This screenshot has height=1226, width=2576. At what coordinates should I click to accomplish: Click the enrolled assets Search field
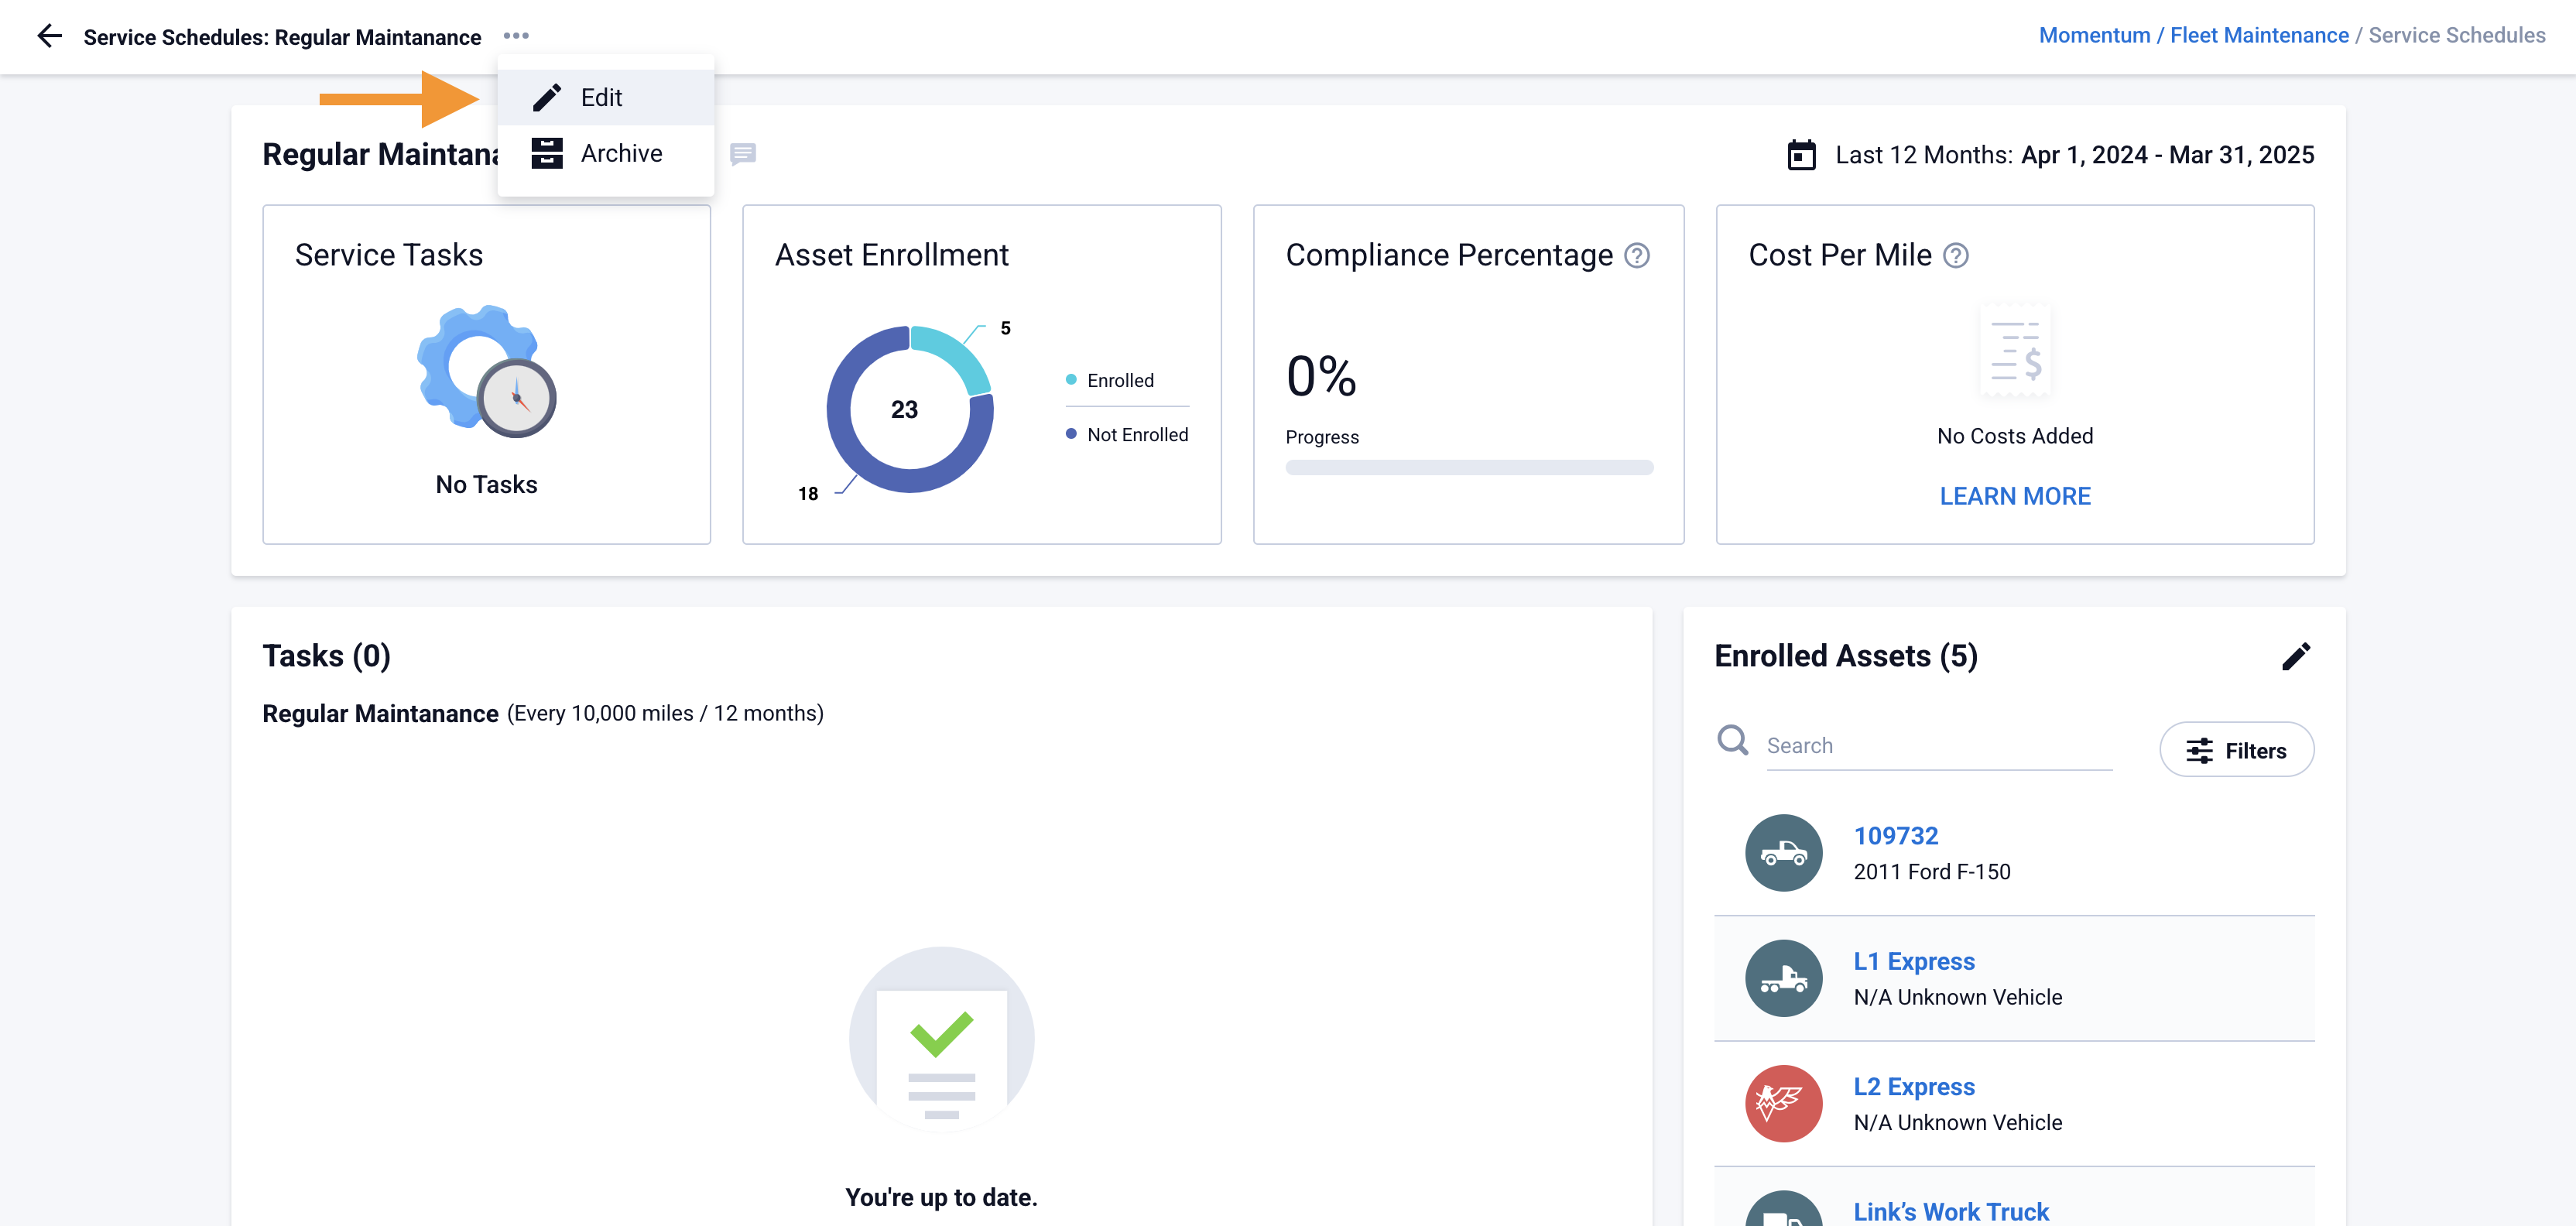(x=1938, y=746)
